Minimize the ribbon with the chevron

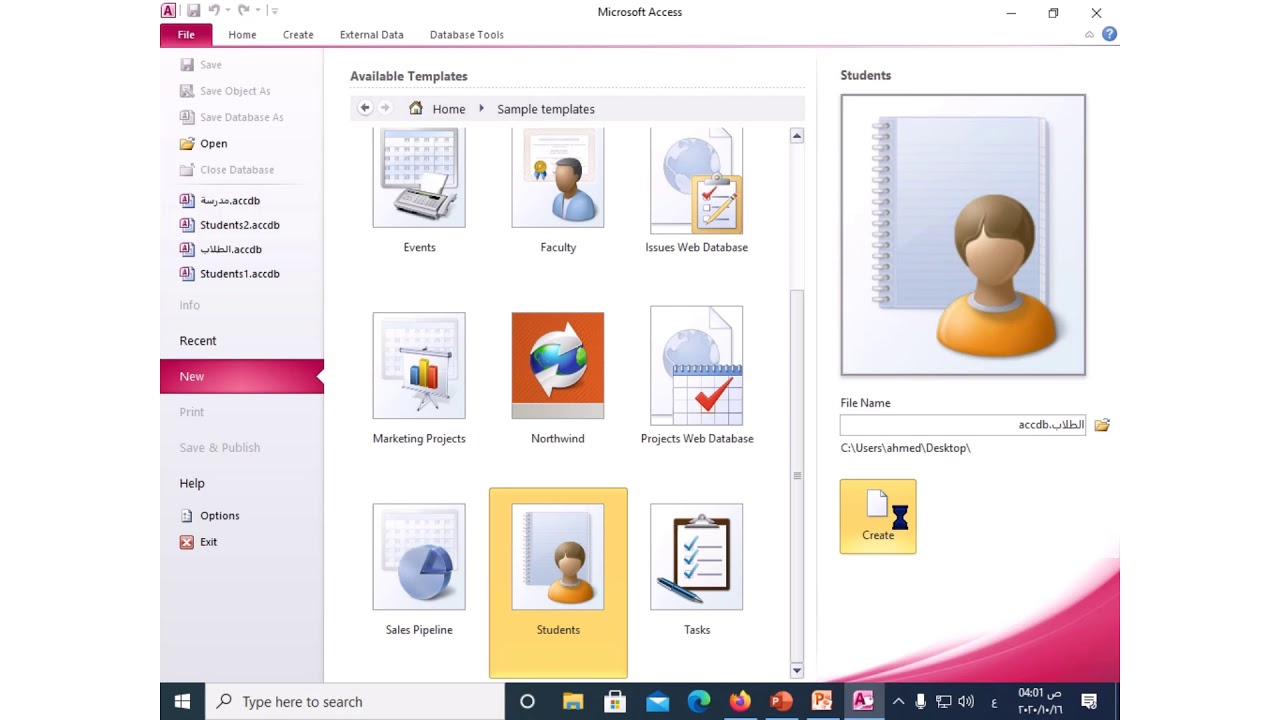pos(1090,34)
